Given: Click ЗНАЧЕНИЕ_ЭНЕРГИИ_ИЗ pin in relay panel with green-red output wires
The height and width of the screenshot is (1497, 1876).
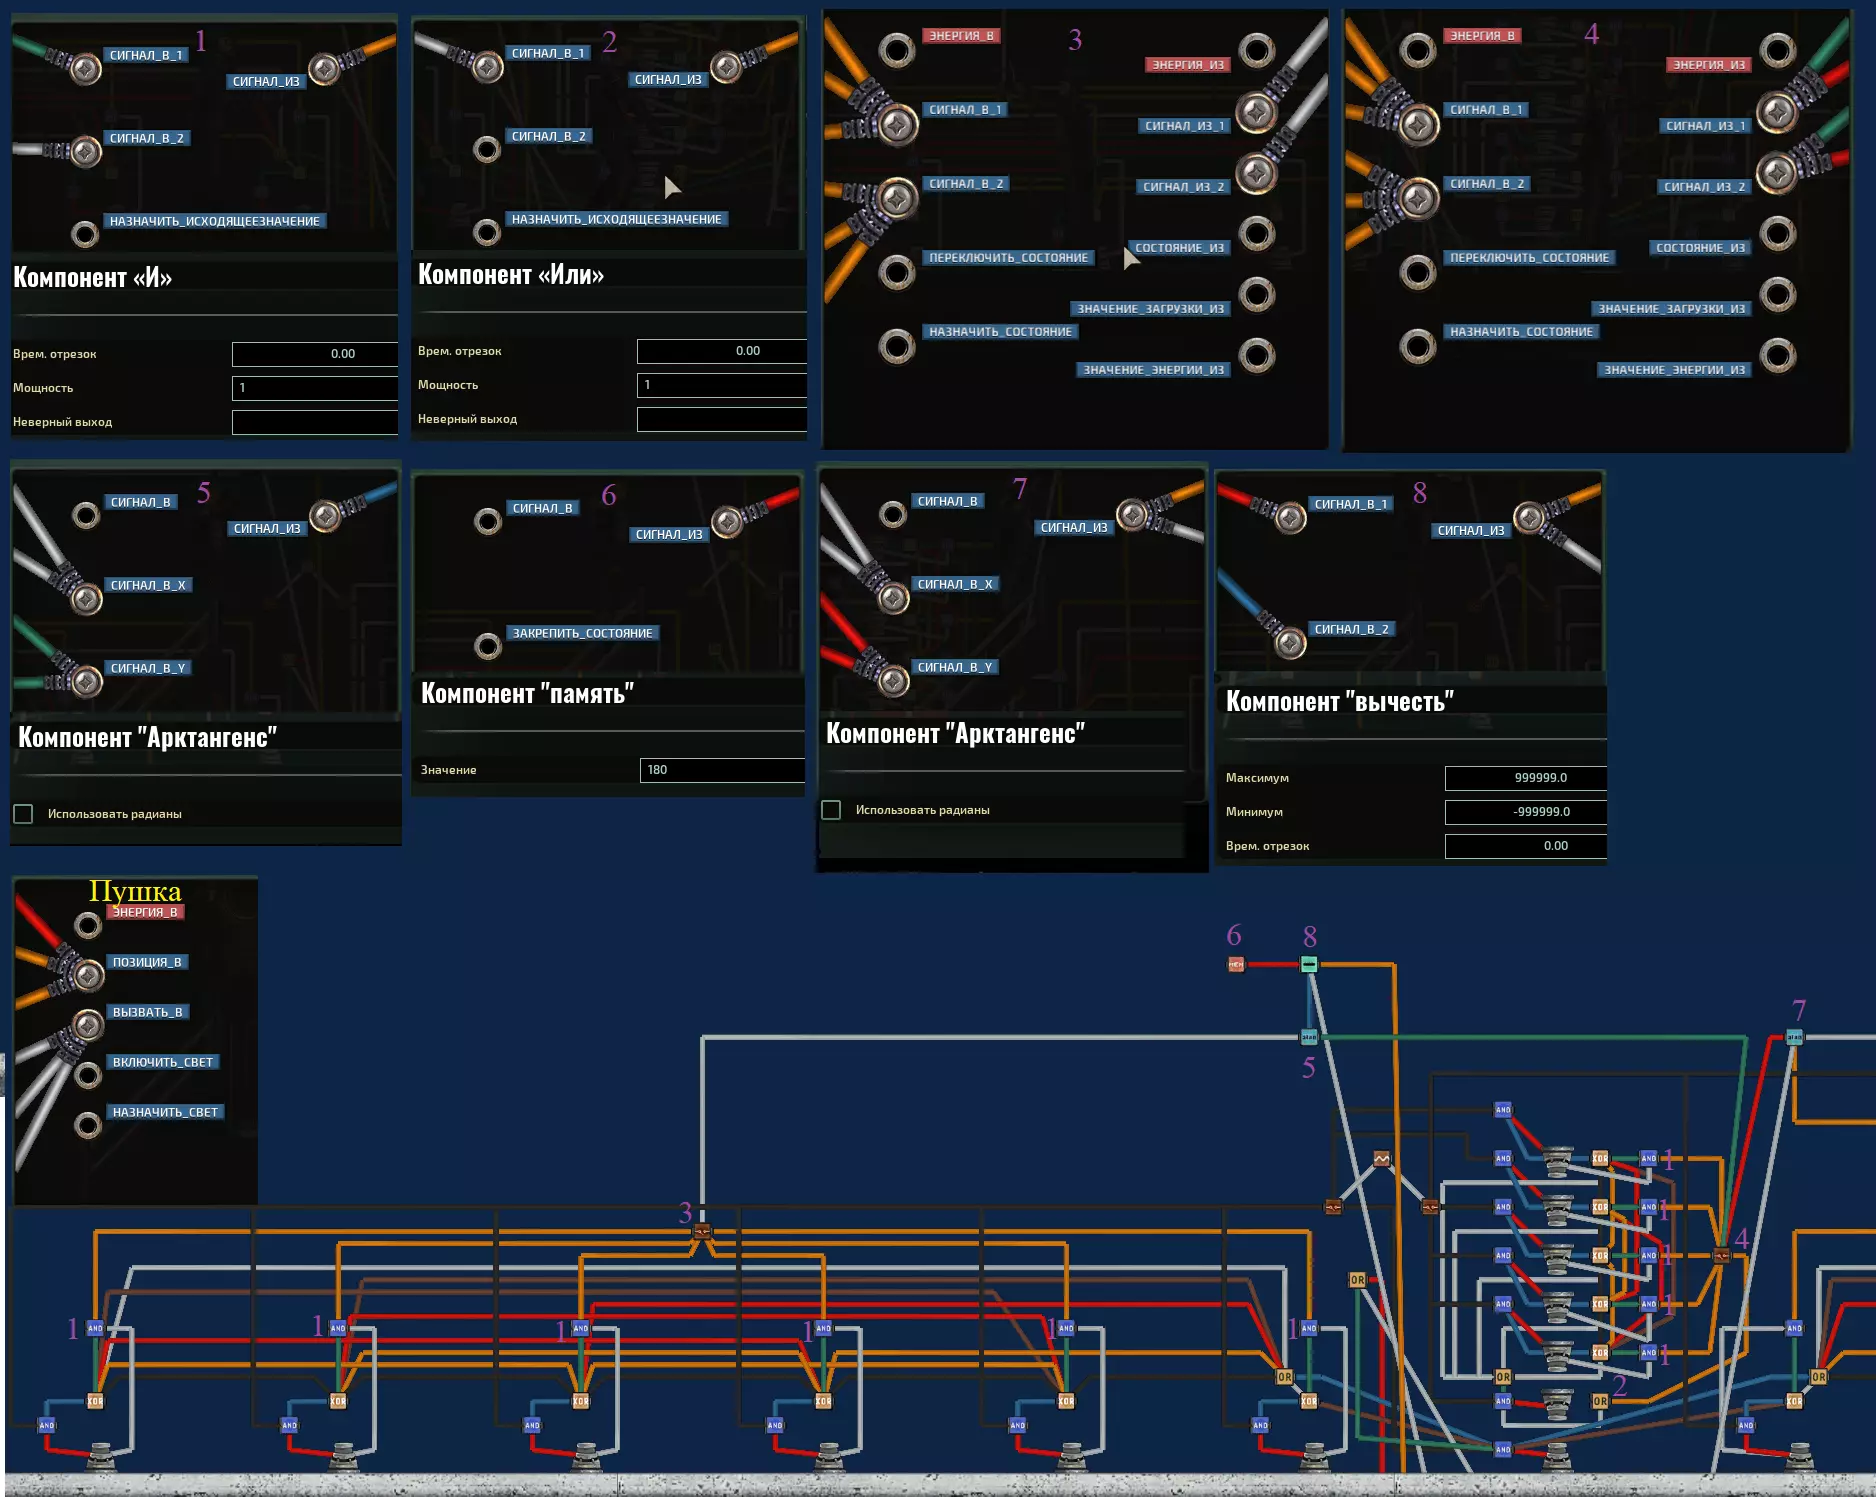Looking at the screenshot, I should point(1778,355).
